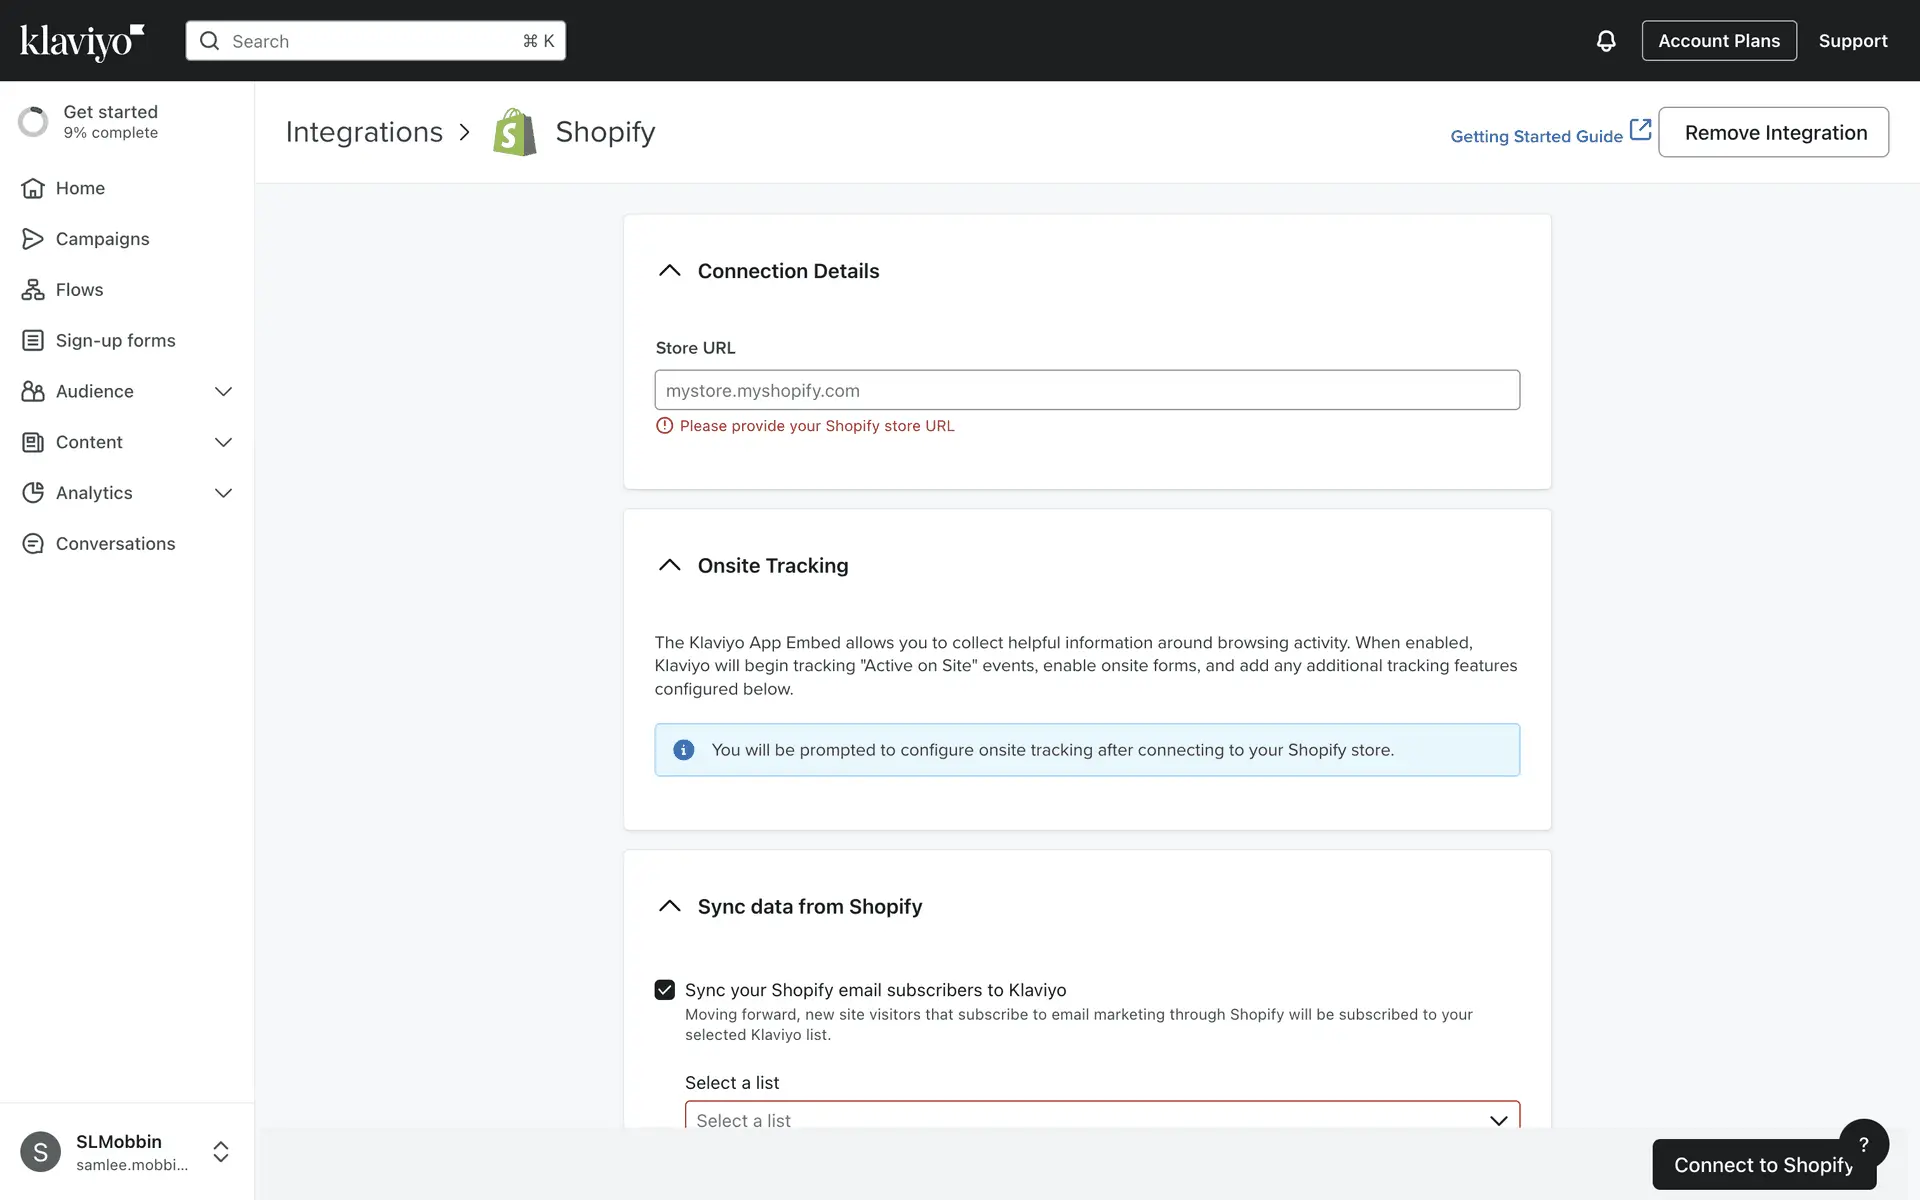Screen dimensions: 1920x1200
Task: Open Home from the sidebar
Action: [x=80, y=188]
